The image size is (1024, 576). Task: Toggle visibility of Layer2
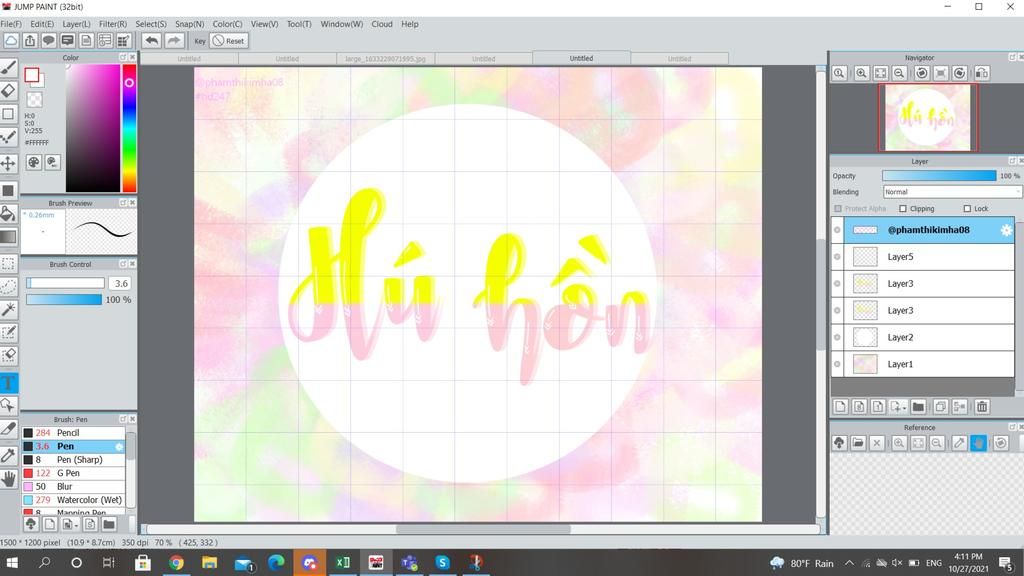(837, 337)
